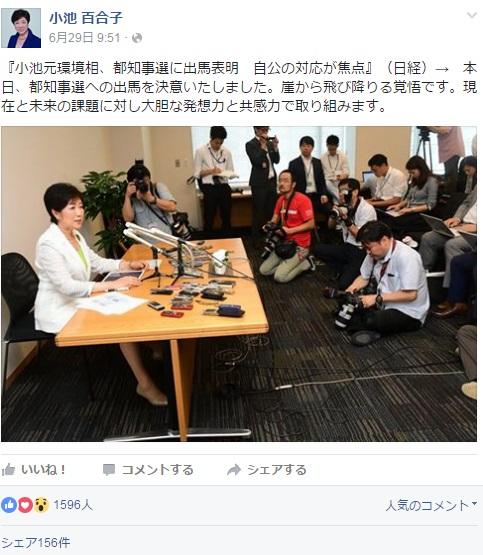Click the speech bubble comment icon
The width and height of the screenshot is (483, 555).
[x=109, y=470]
